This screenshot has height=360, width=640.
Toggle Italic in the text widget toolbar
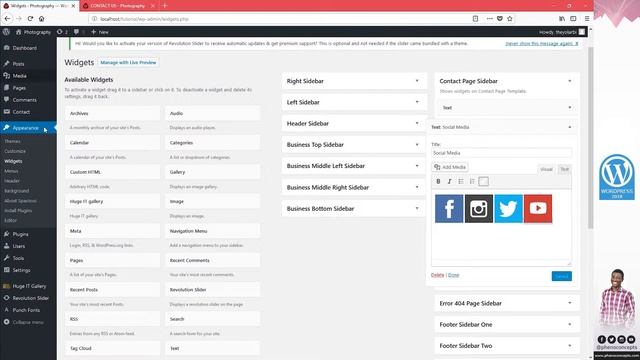click(x=449, y=181)
